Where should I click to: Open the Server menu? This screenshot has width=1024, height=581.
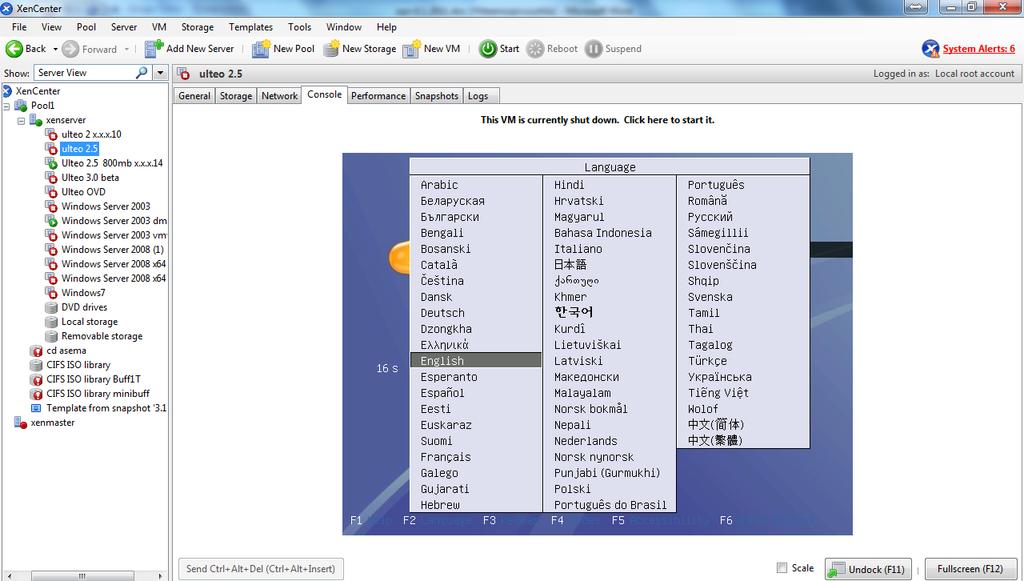pos(124,27)
